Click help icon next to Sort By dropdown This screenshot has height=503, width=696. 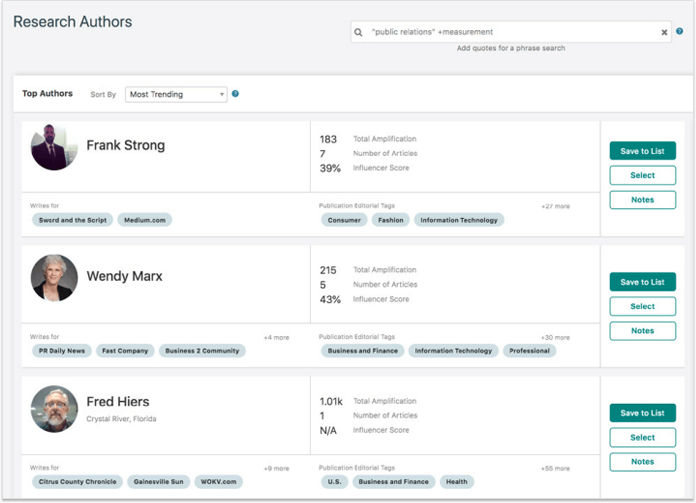point(235,94)
